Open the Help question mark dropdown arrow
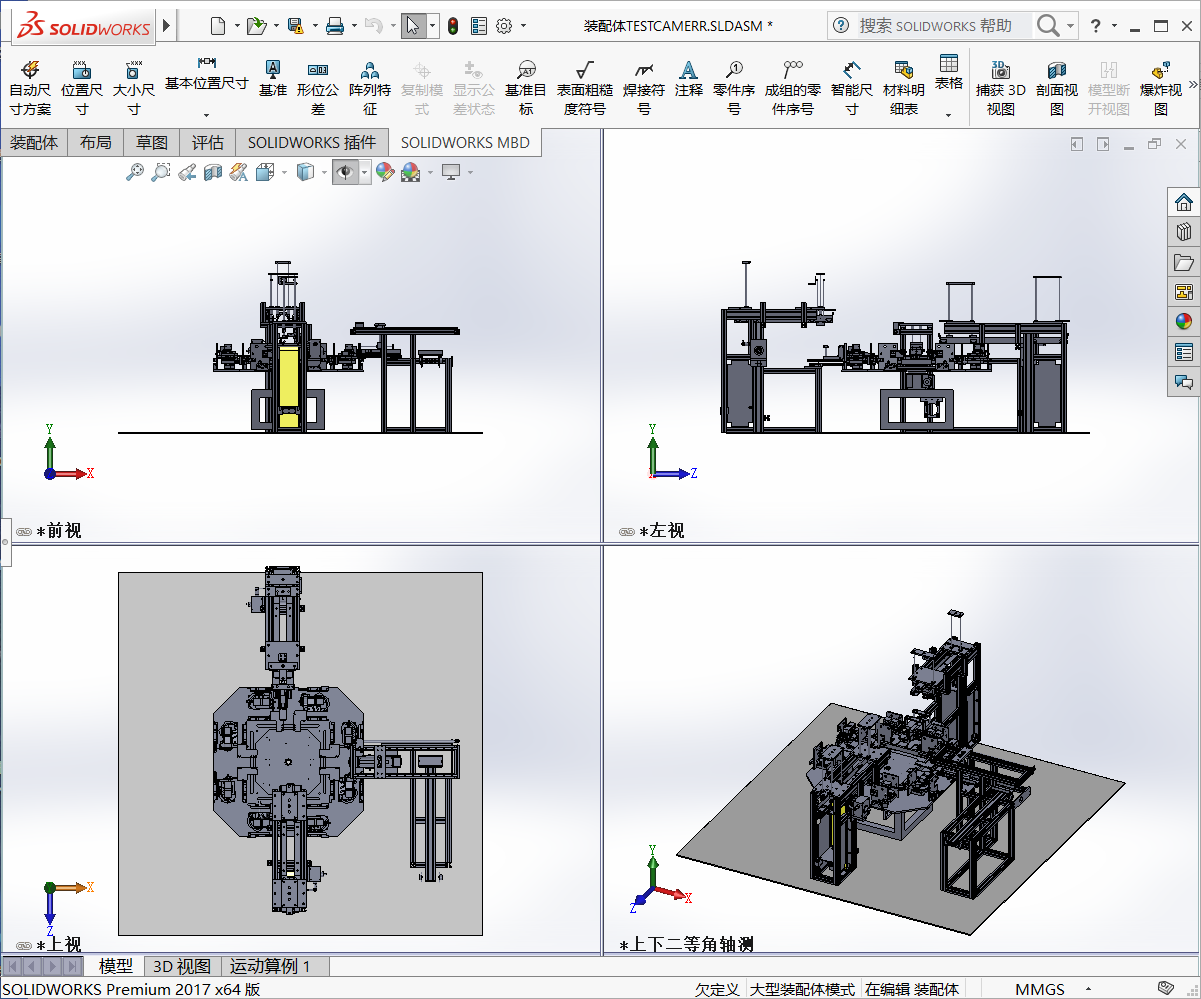1201x999 pixels. [1115, 26]
